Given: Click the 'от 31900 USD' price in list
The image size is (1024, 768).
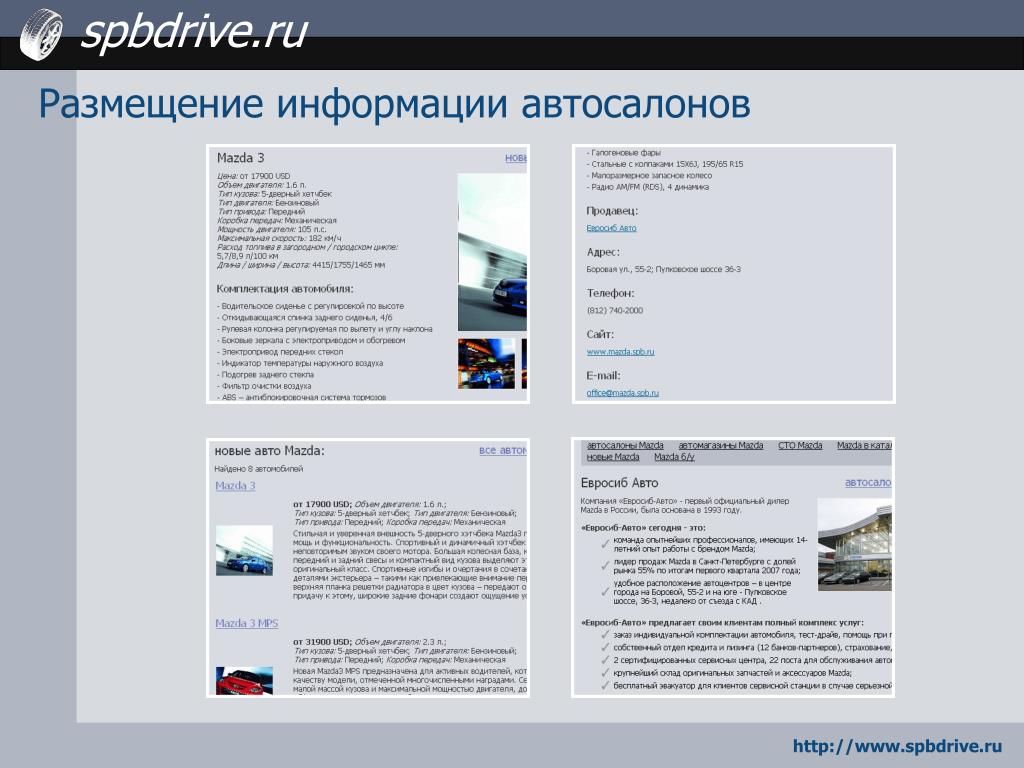Looking at the screenshot, I should 322,642.
